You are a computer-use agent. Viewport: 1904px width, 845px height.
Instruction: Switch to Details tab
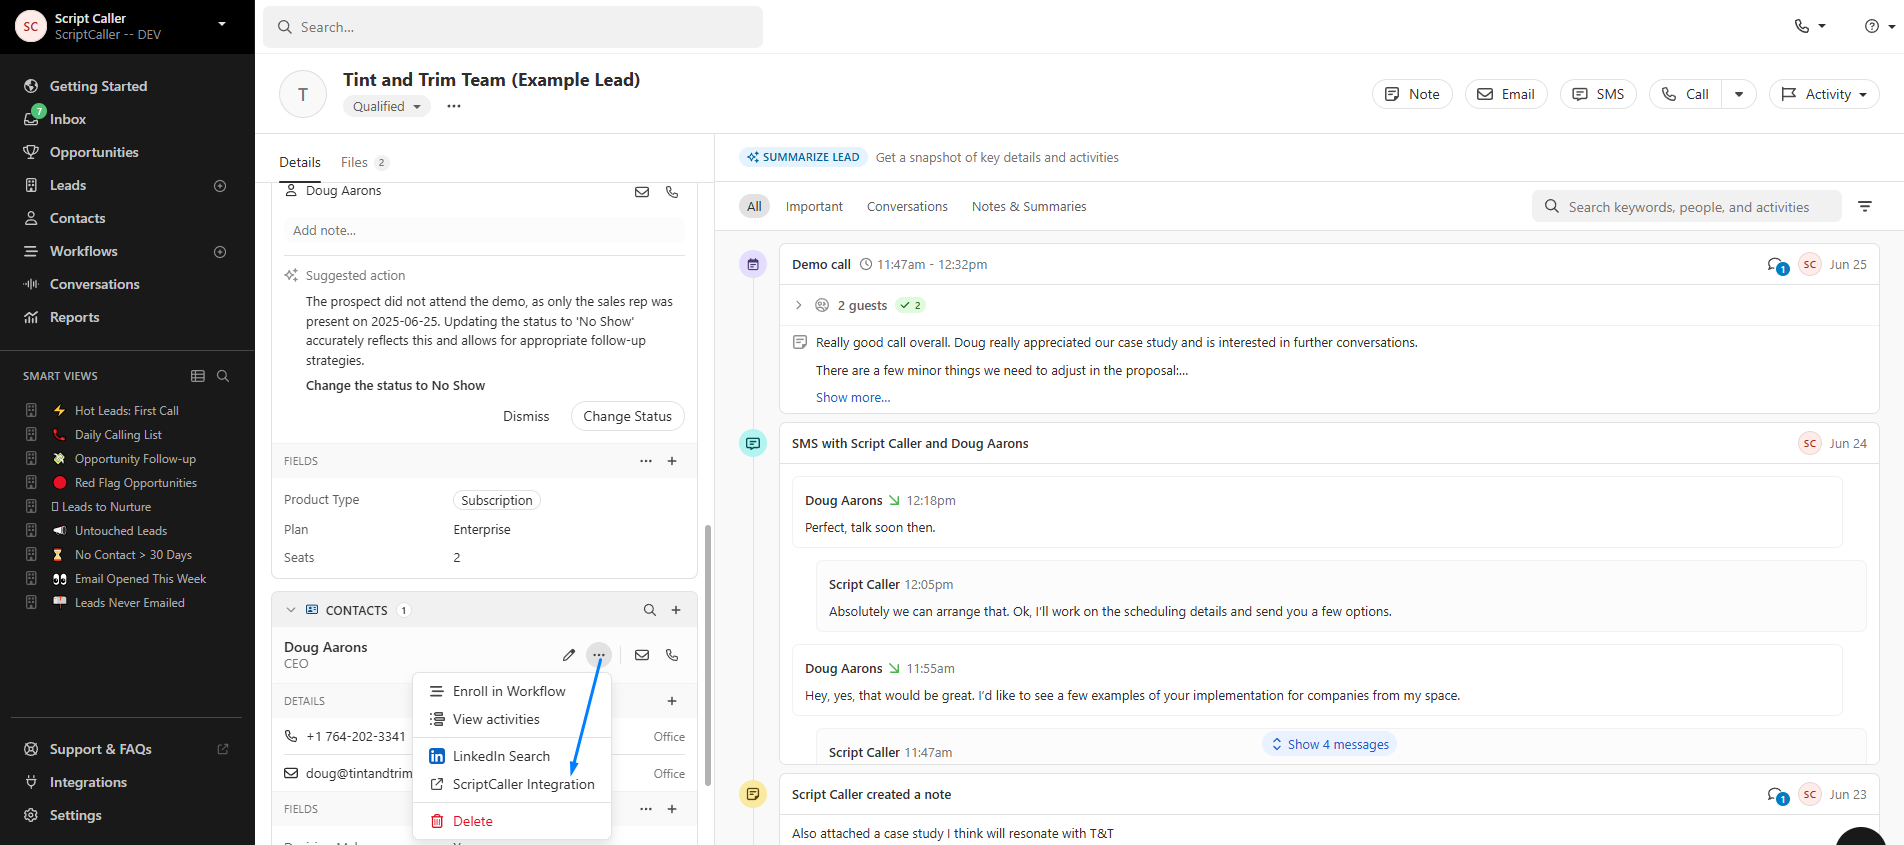(x=300, y=162)
